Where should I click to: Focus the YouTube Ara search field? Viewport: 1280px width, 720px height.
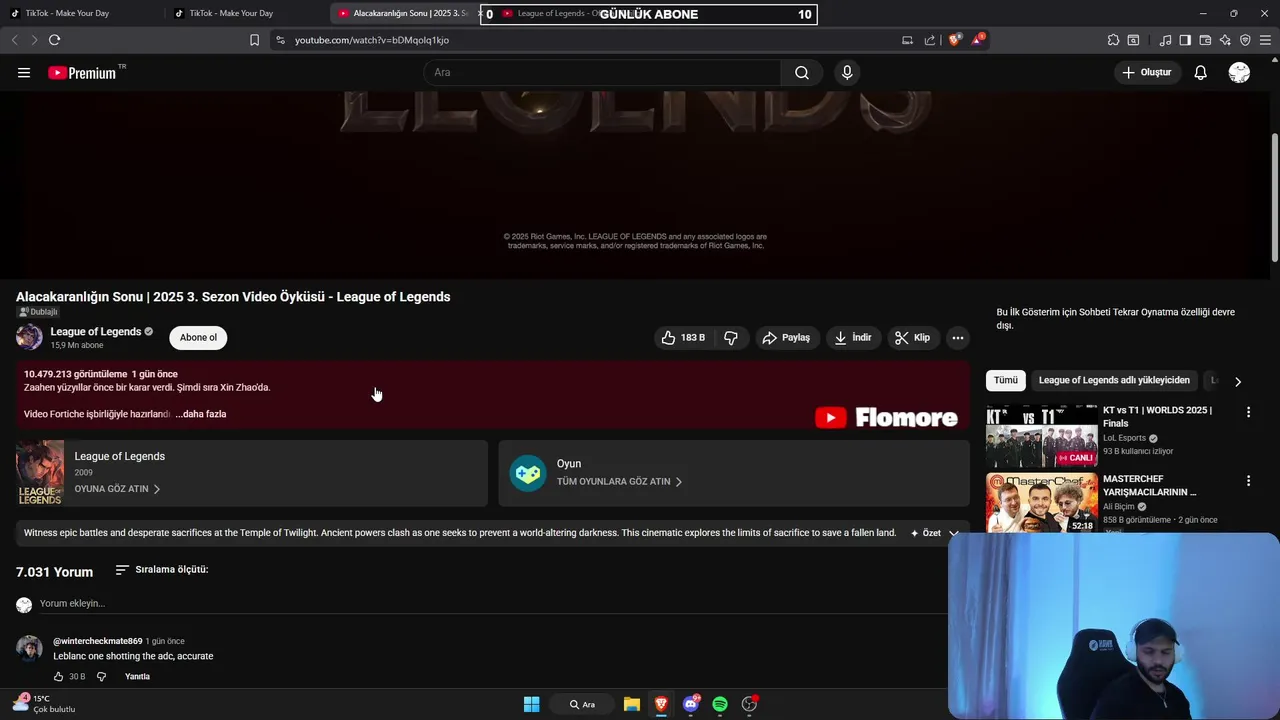pos(603,73)
